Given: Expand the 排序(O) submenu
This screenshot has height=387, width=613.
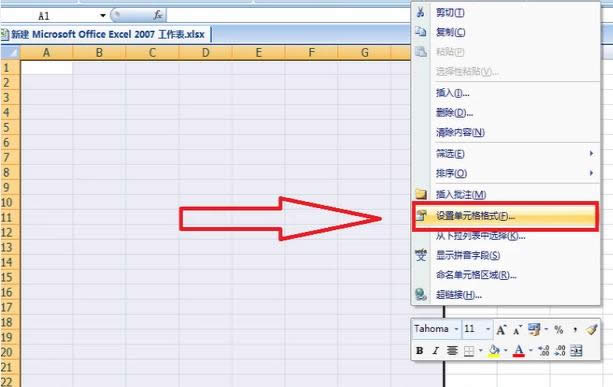Looking at the screenshot, I should (x=505, y=173).
